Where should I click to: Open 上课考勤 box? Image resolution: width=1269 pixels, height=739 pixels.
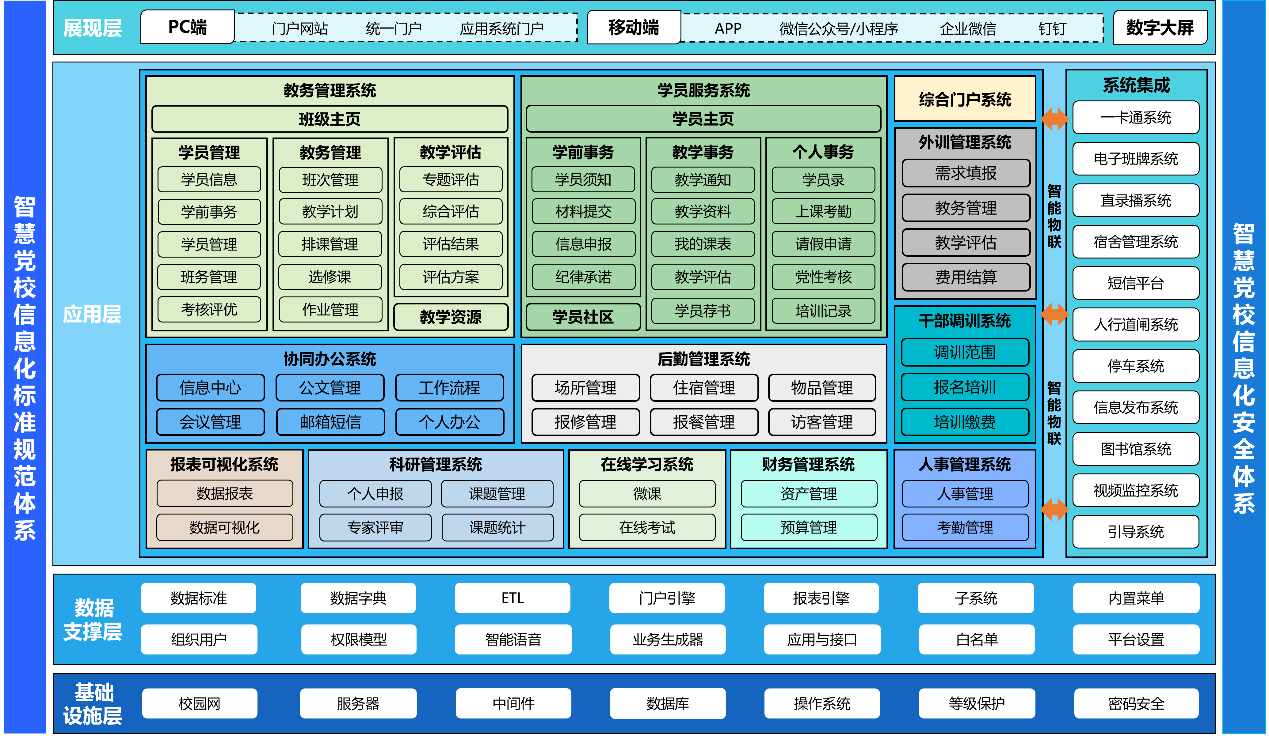click(x=823, y=212)
